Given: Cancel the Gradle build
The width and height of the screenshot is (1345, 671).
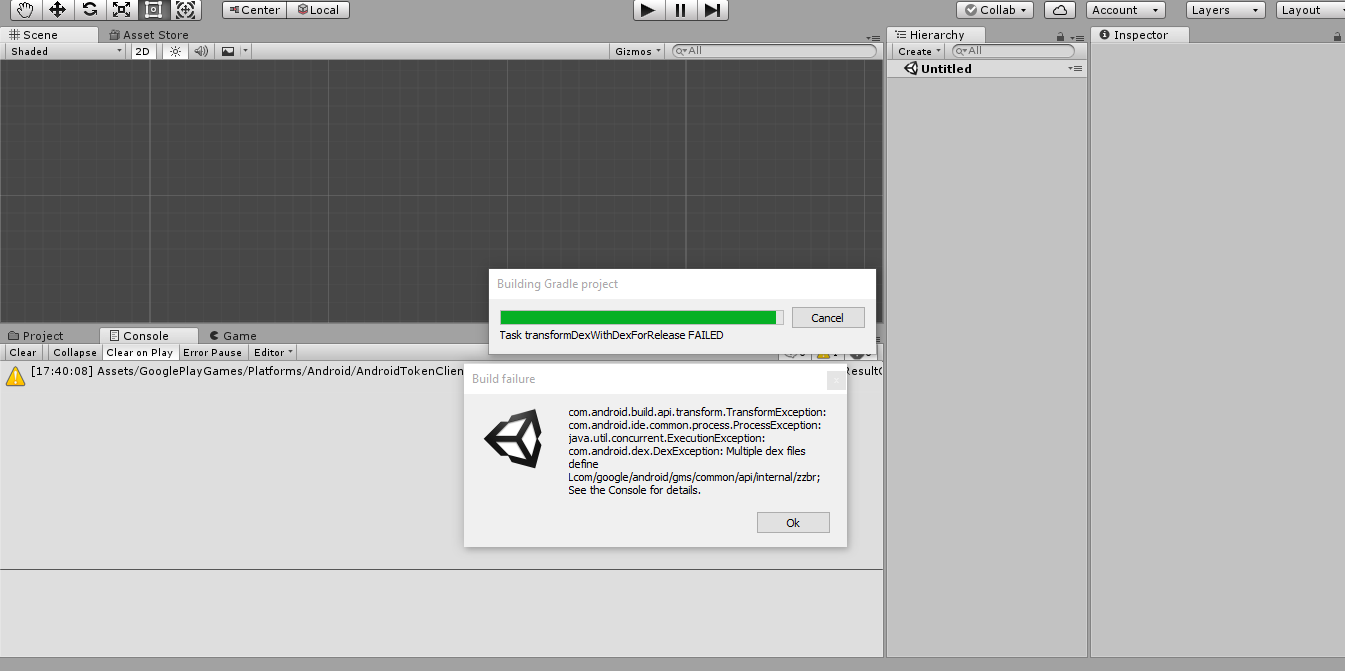Looking at the screenshot, I should click(x=828, y=318).
